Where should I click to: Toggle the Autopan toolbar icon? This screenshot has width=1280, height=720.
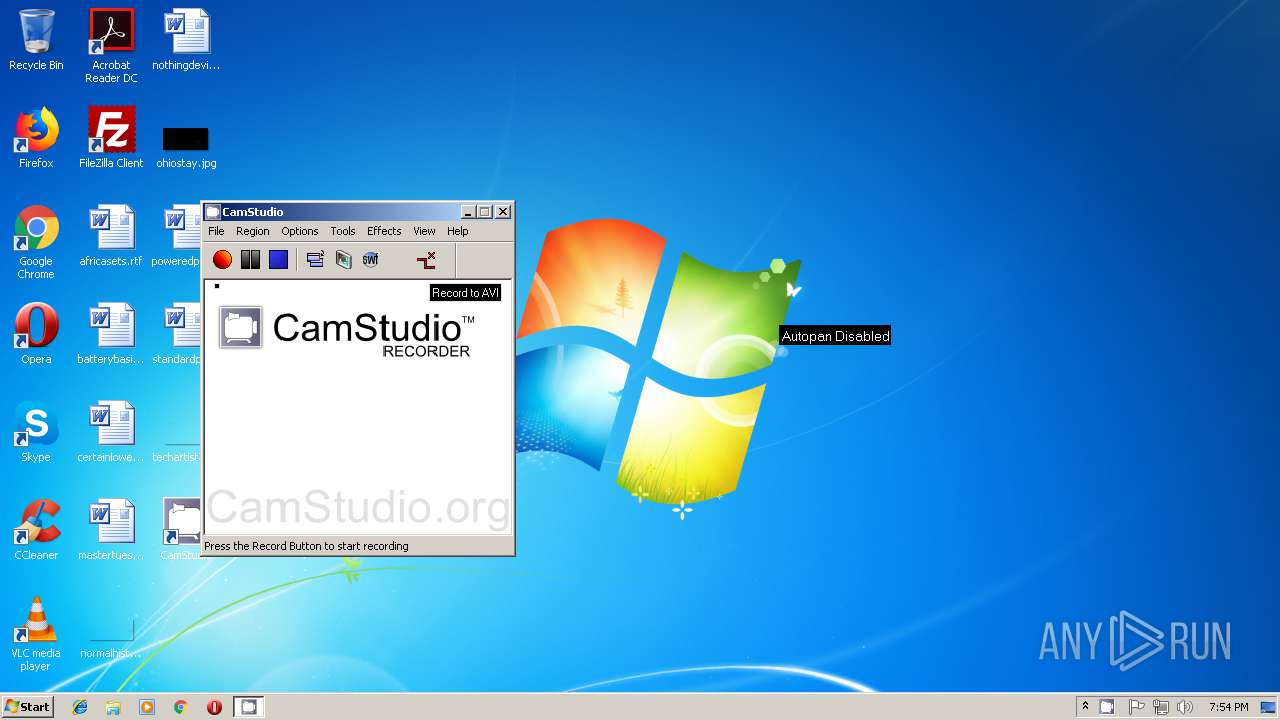(426, 260)
